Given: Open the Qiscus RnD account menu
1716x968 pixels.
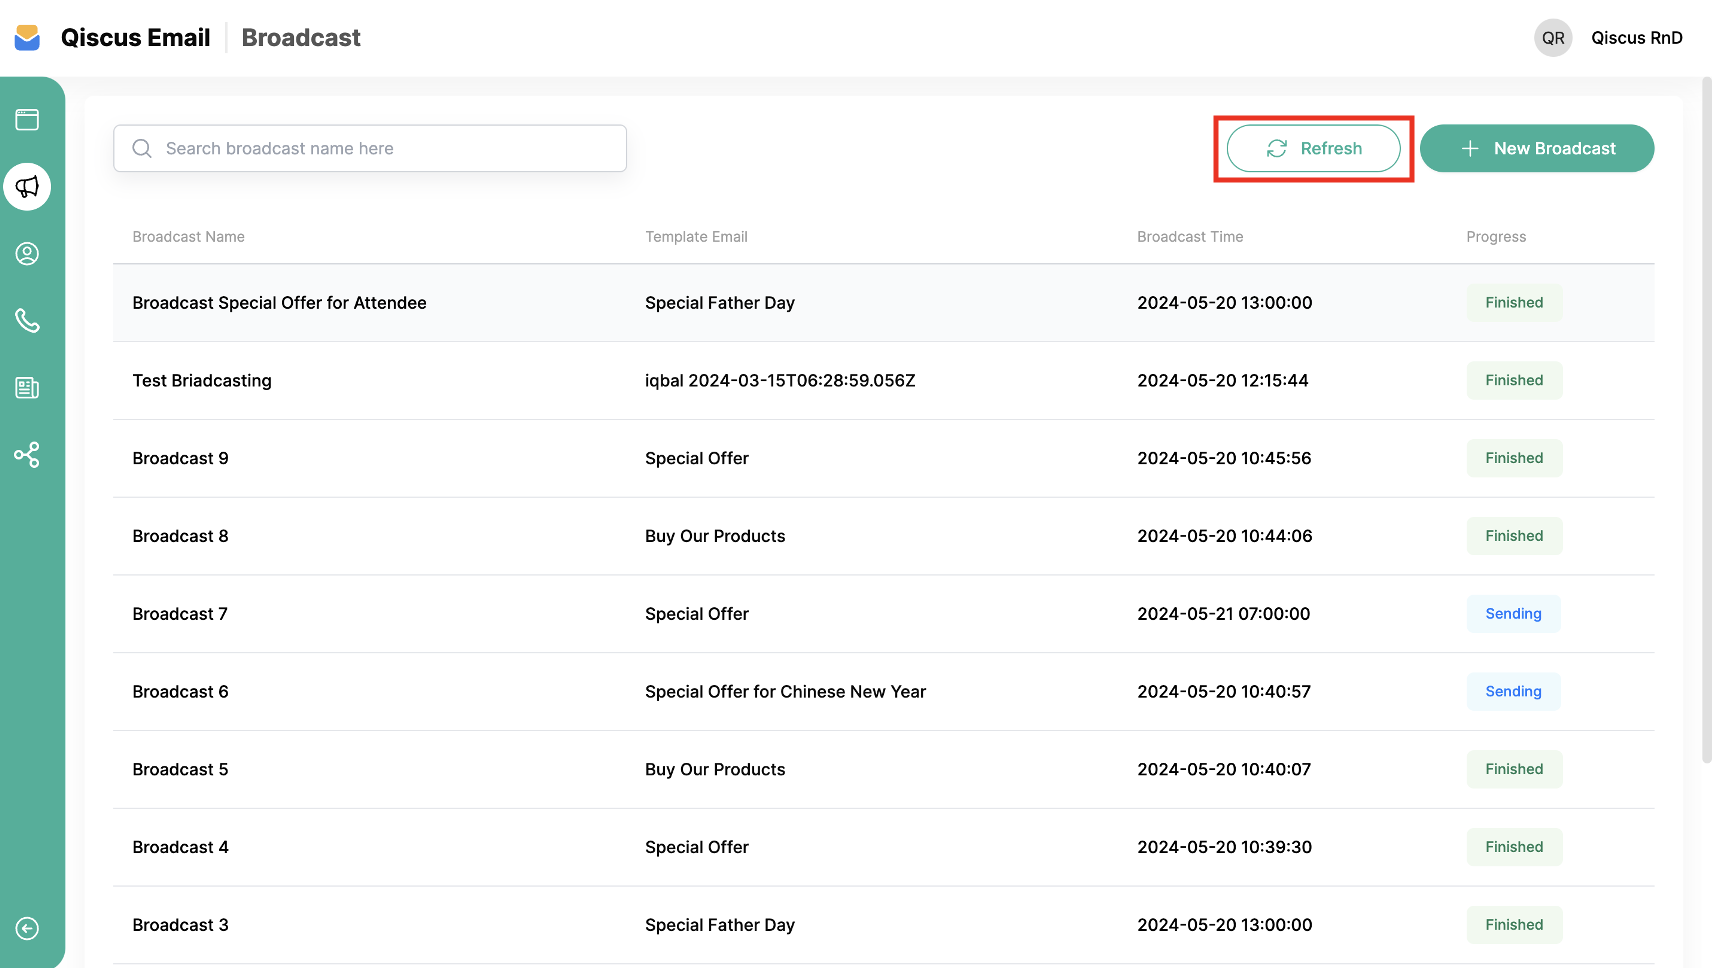Looking at the screenshot, I should pyautogui.click(x=1636, y=38).
